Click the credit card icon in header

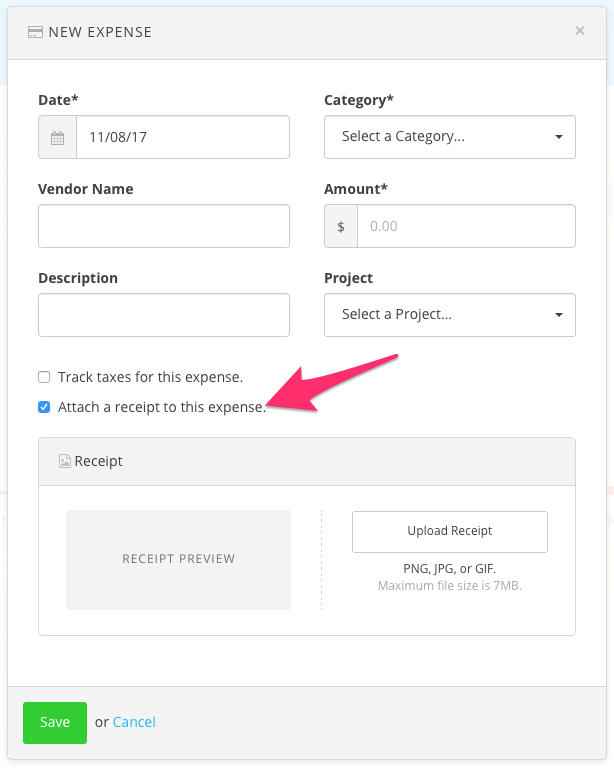point(35,32)
